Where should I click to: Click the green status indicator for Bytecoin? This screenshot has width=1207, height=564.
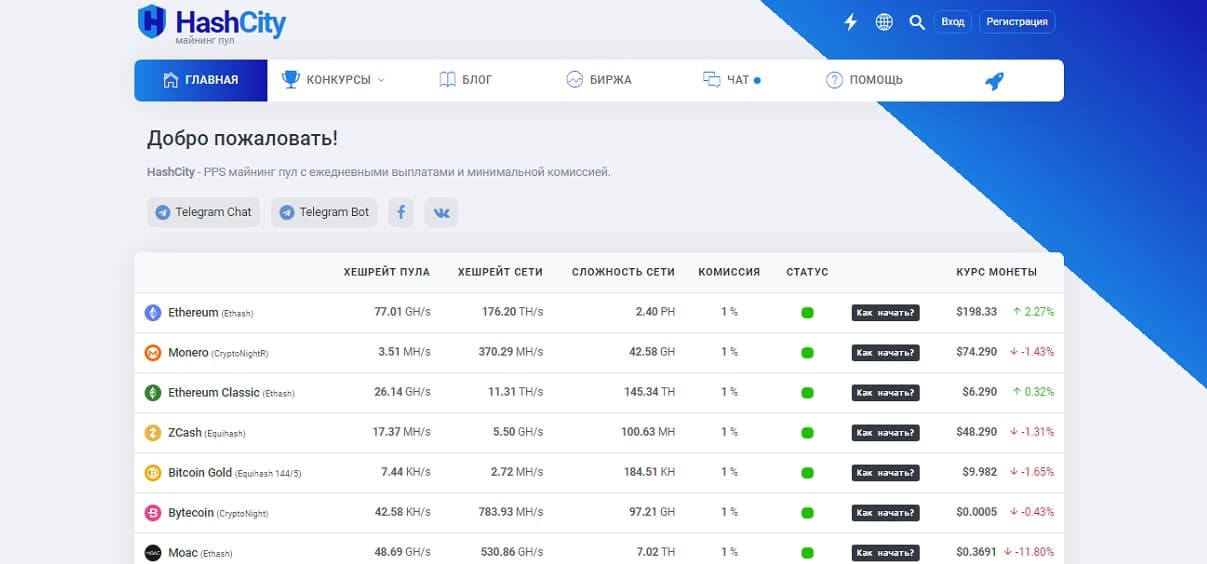tap(807, 513)
